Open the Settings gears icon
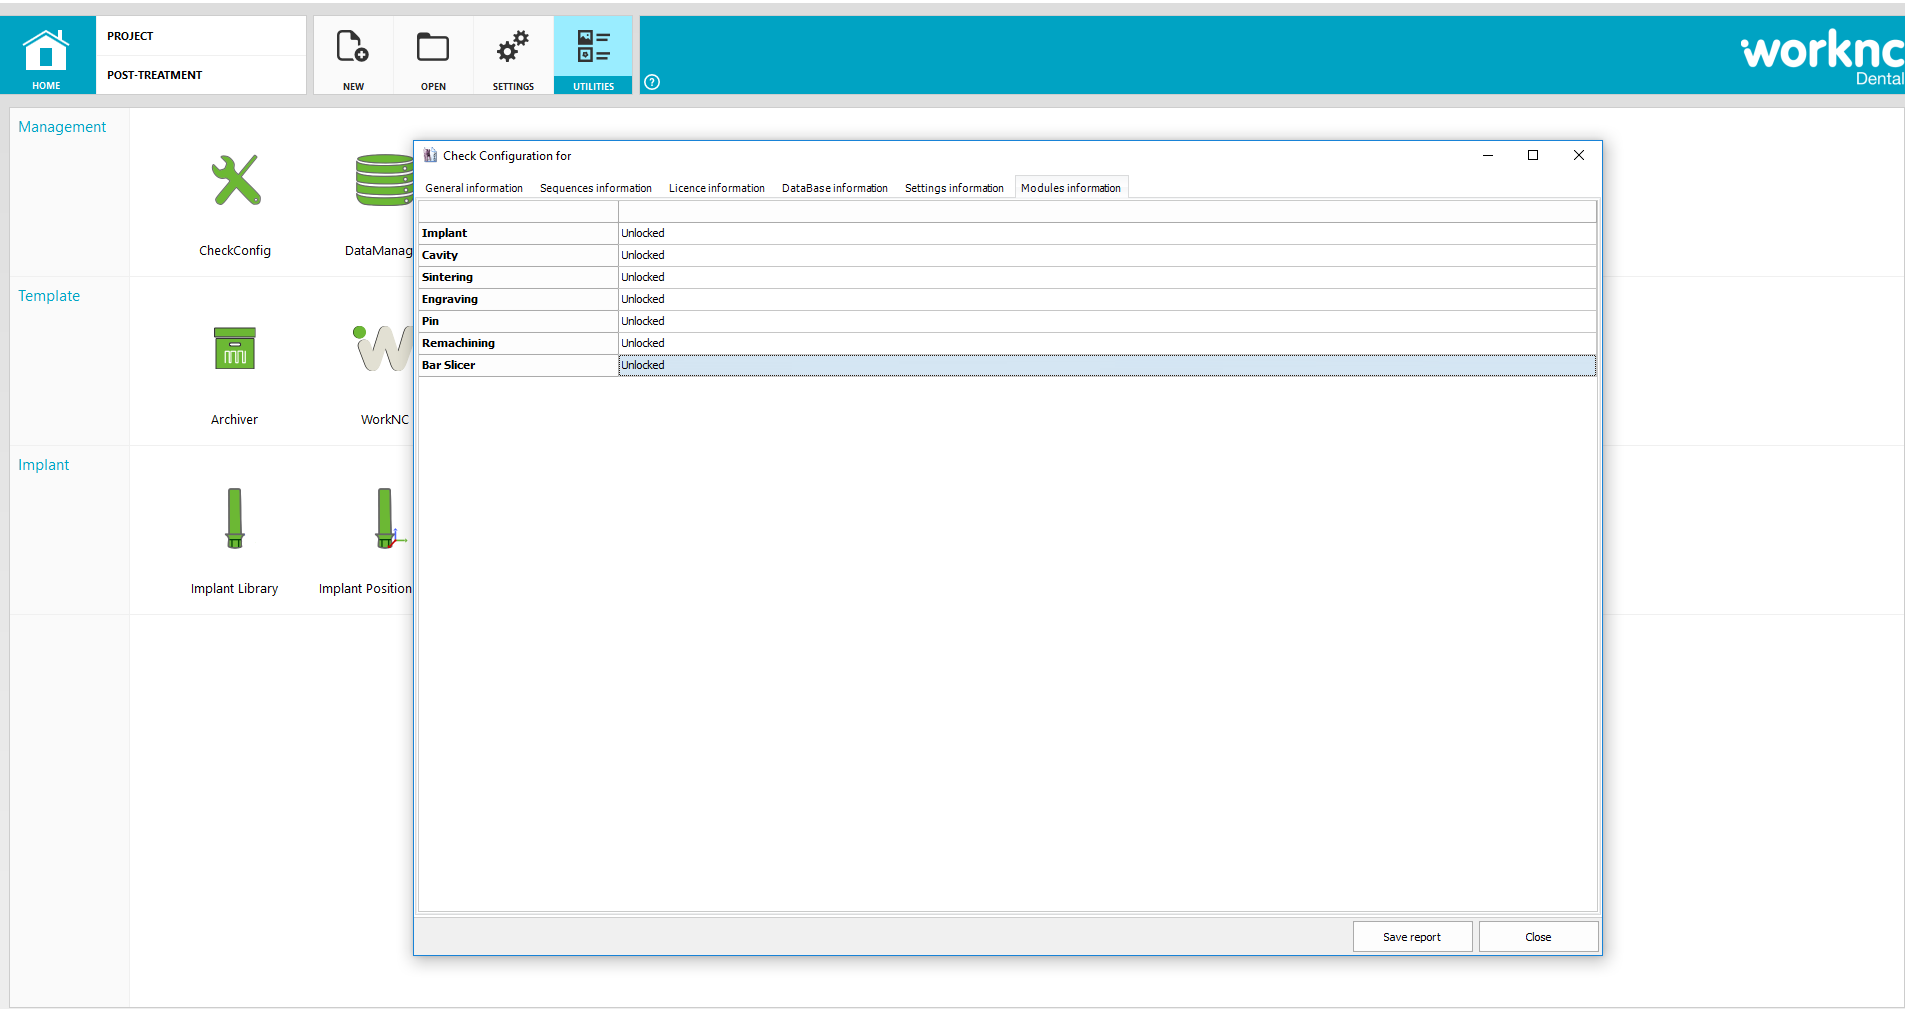 pyautogui.click(x=512, y=55)
